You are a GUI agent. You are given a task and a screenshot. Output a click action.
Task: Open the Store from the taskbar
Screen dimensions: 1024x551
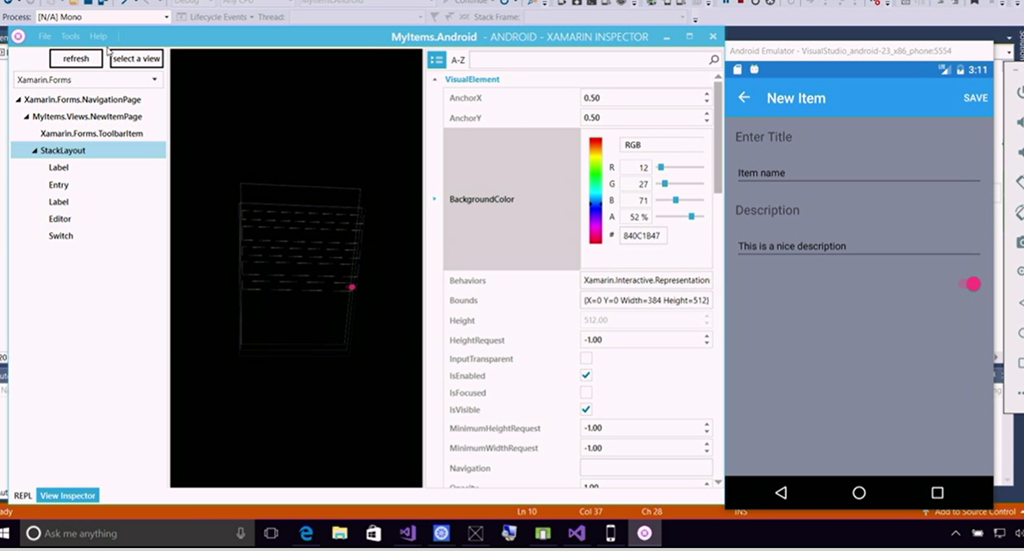tap(374, 534)
